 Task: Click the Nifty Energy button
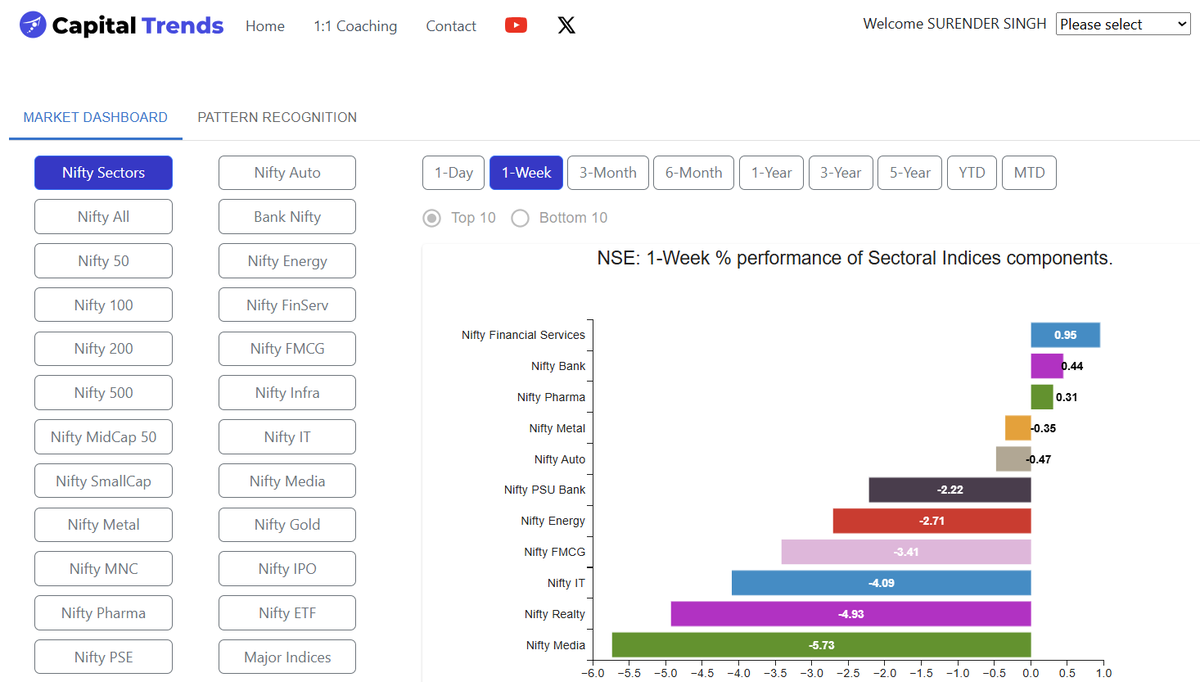coord(287,261)
